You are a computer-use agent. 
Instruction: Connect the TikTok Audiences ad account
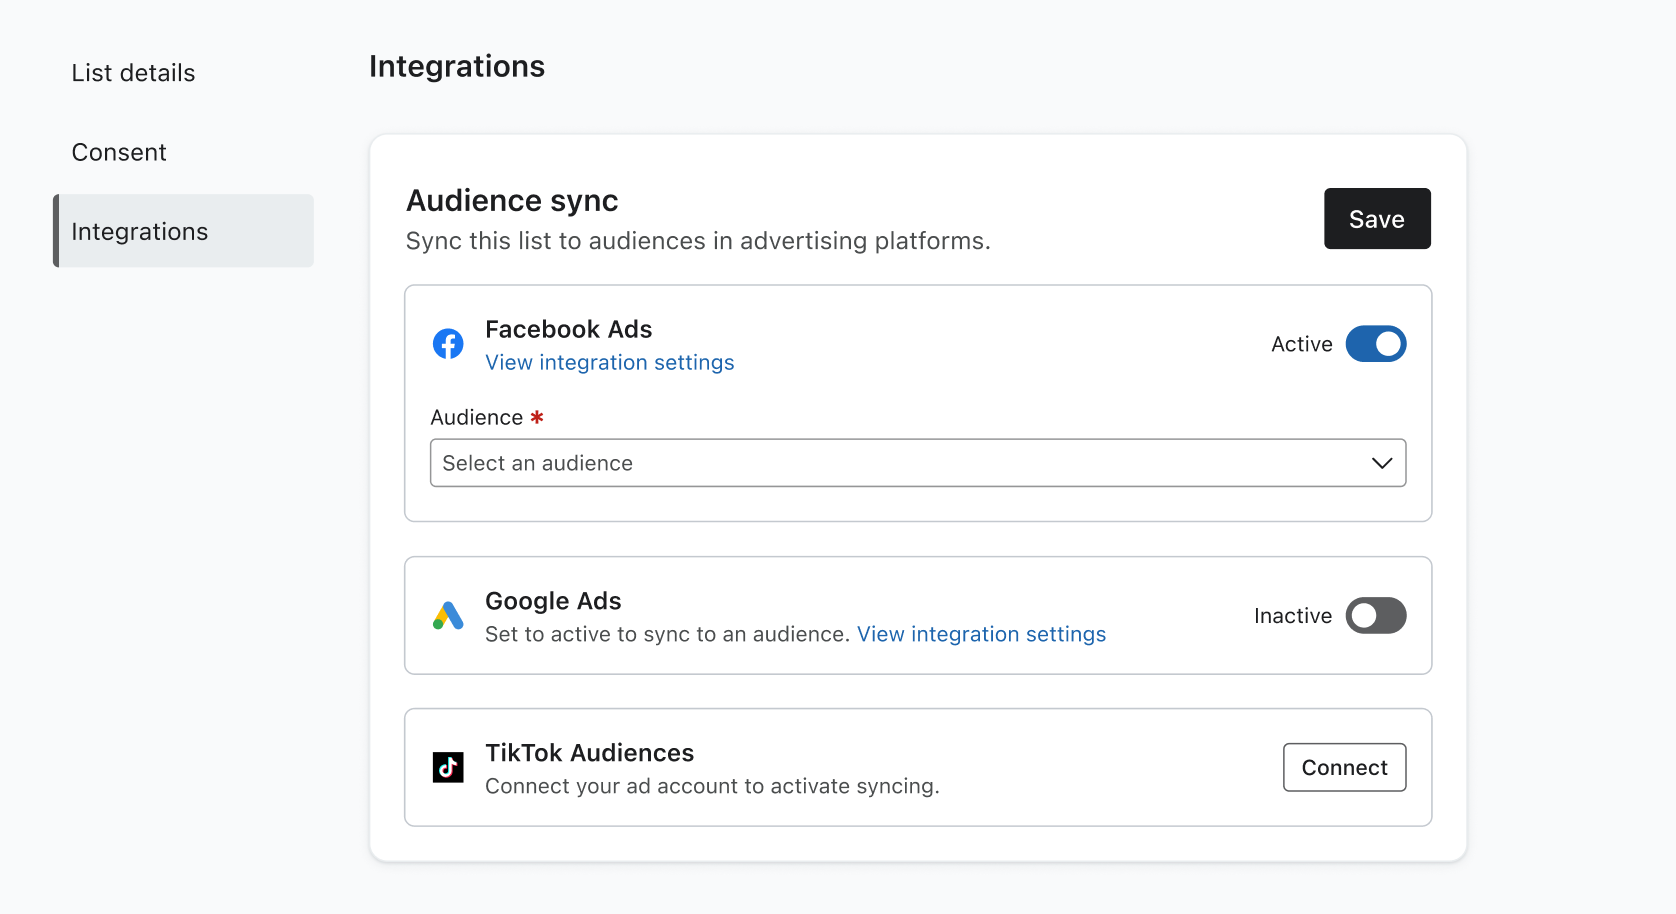pos(1344,767)
